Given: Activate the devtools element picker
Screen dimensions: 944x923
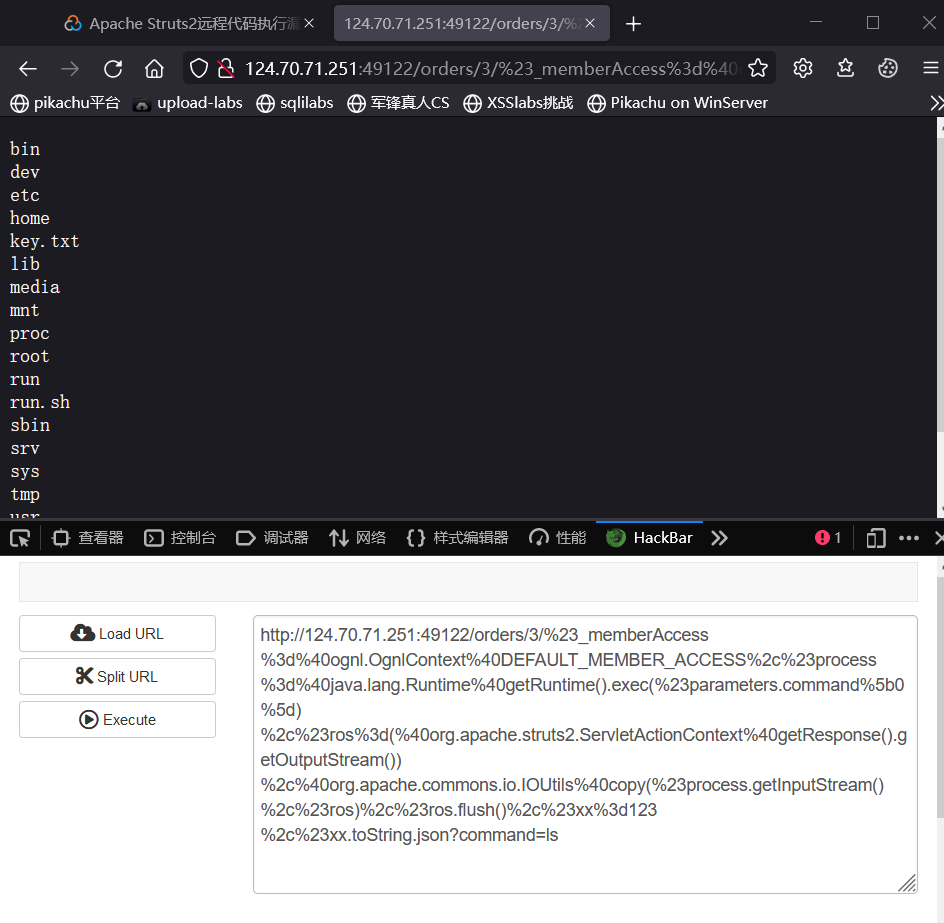Looking at the screenshot, I should click(20, 538).
